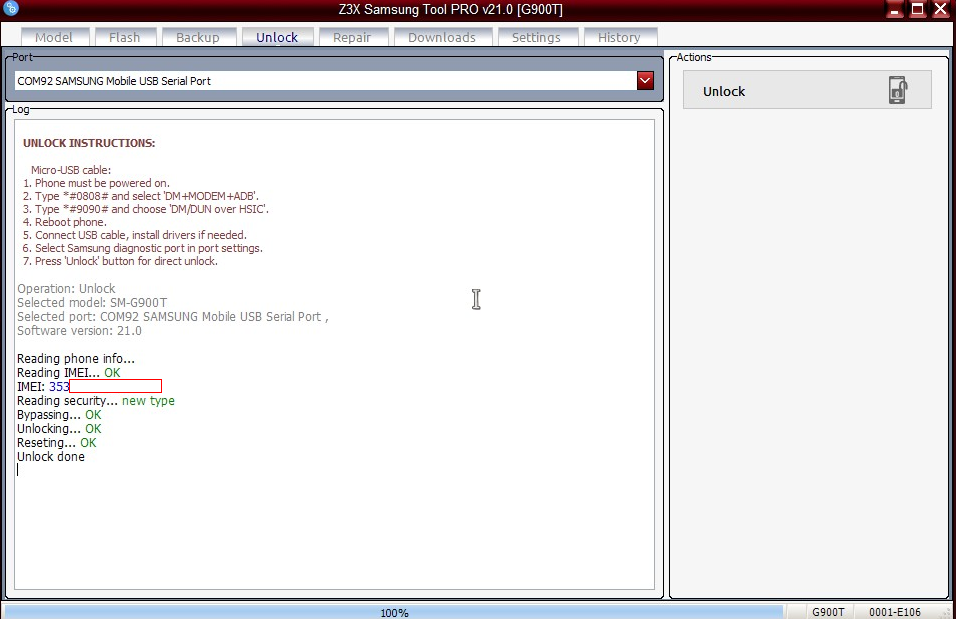
Task: Switch to the Repair tab
Action: click(352, 37)
